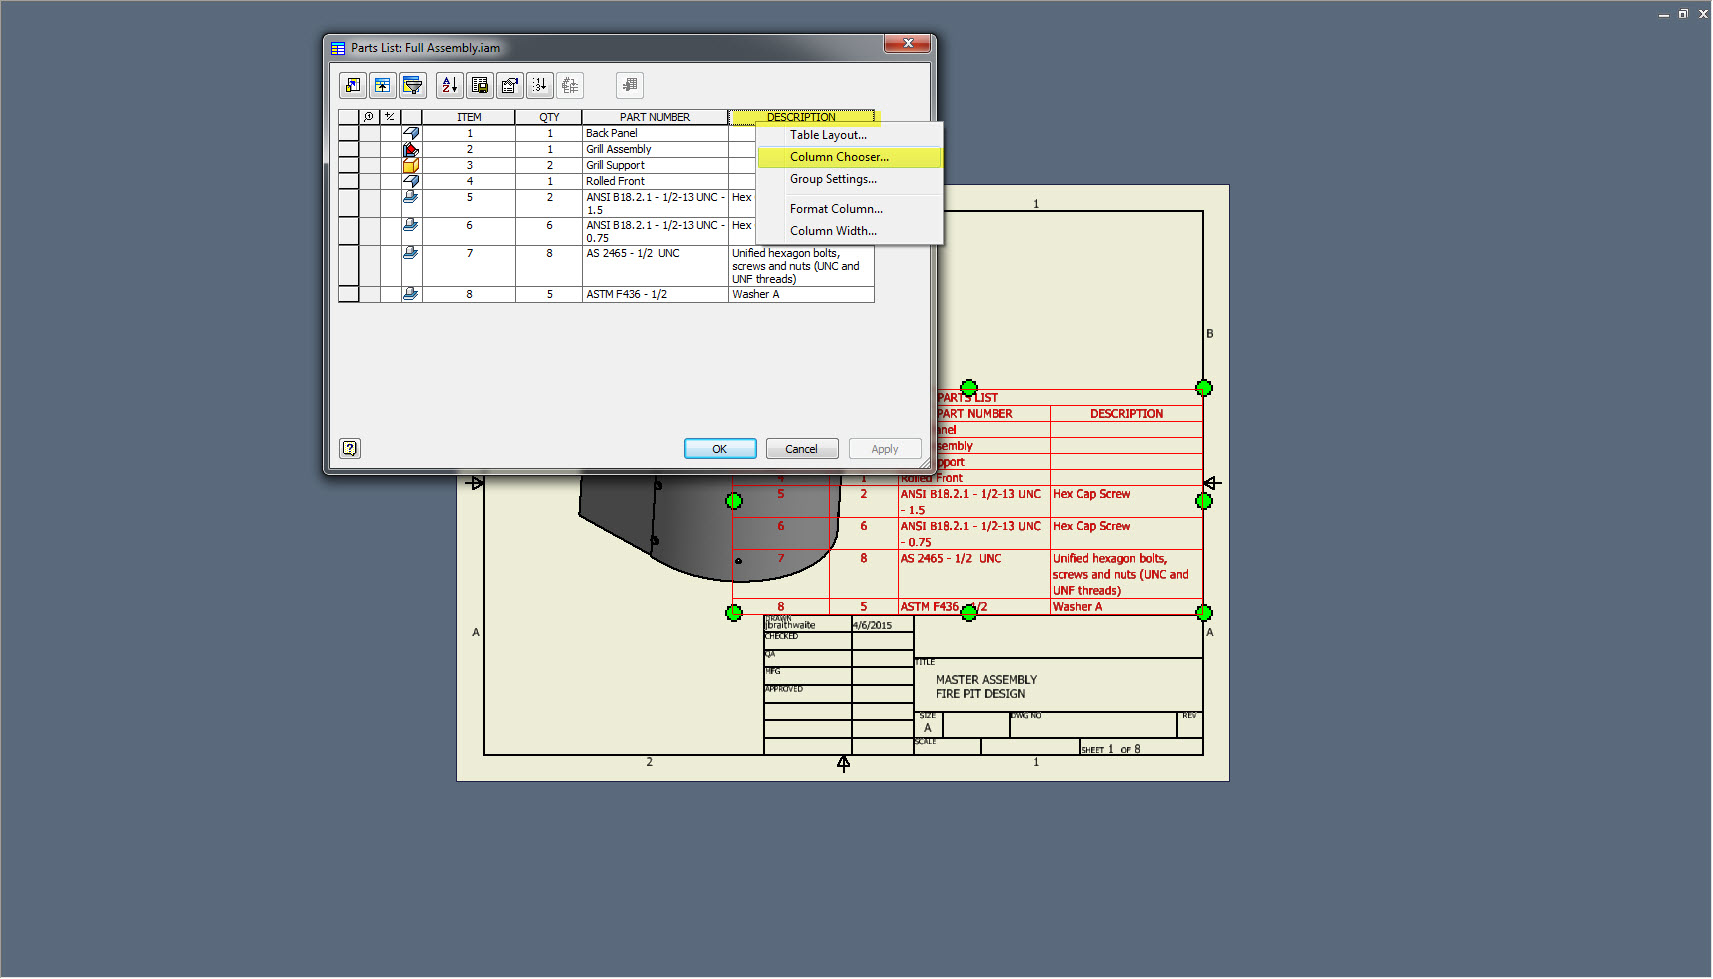Click the ITEM column header
Screen dimensions: 1713x979
pyautogui.click(x=469, y=117)
